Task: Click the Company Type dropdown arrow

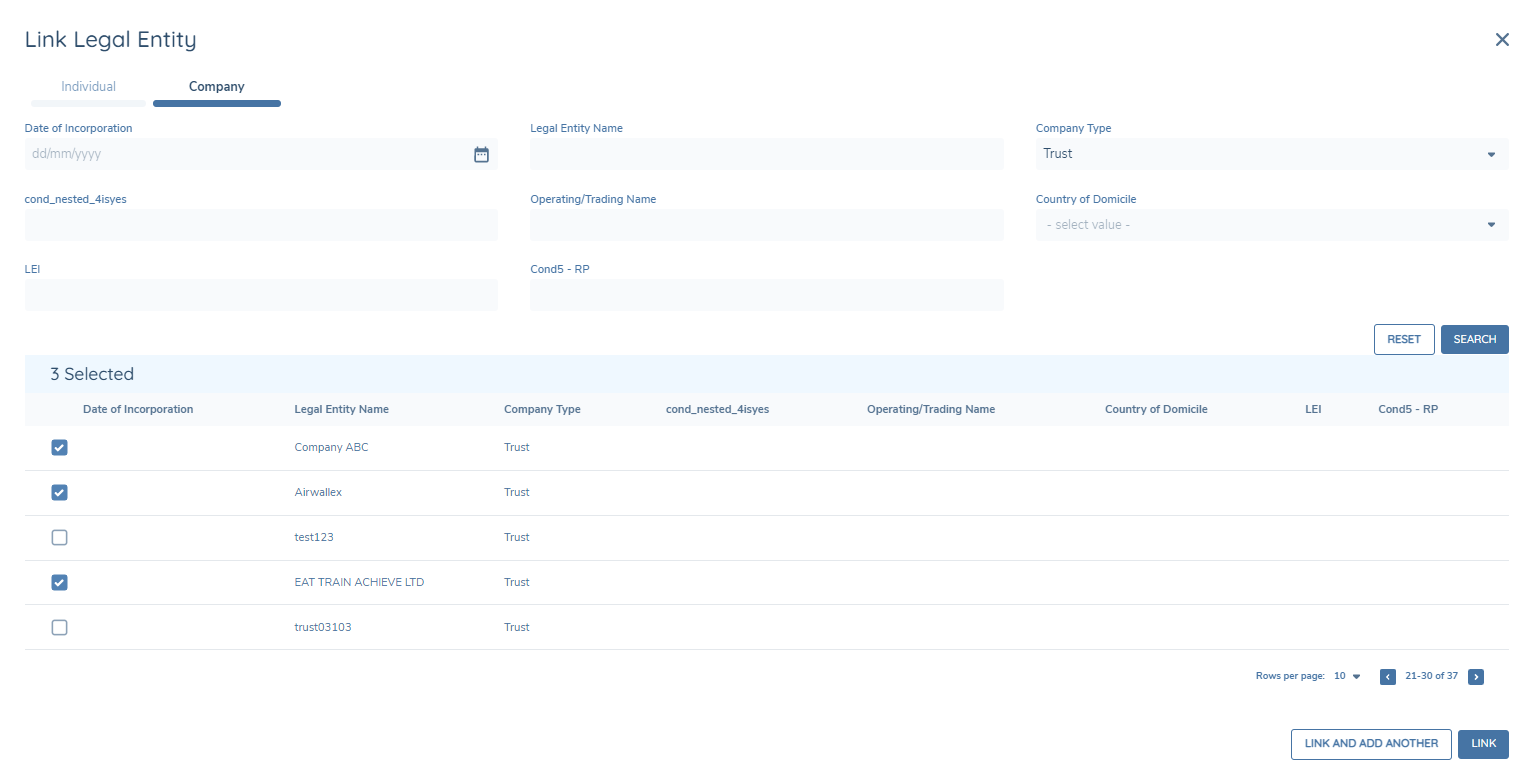Action: [1490, 154]
